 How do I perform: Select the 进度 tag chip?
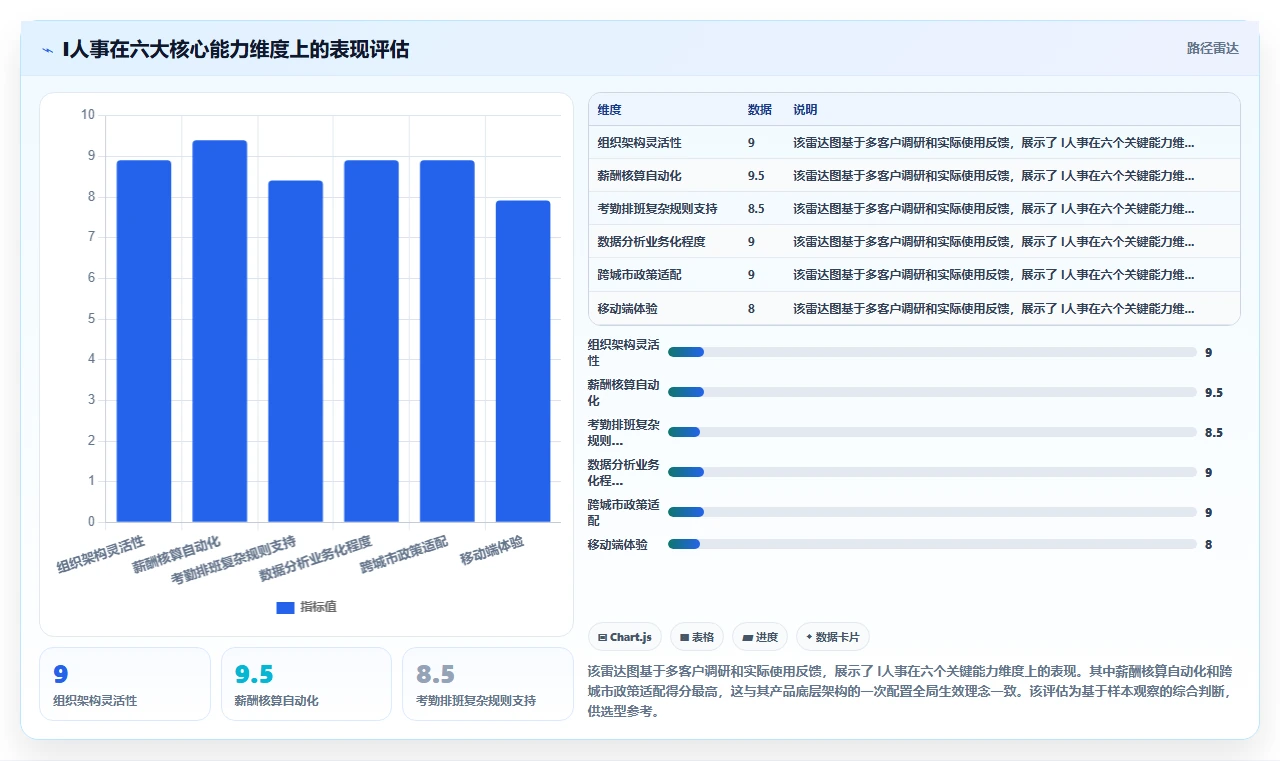tap(760, 637)
